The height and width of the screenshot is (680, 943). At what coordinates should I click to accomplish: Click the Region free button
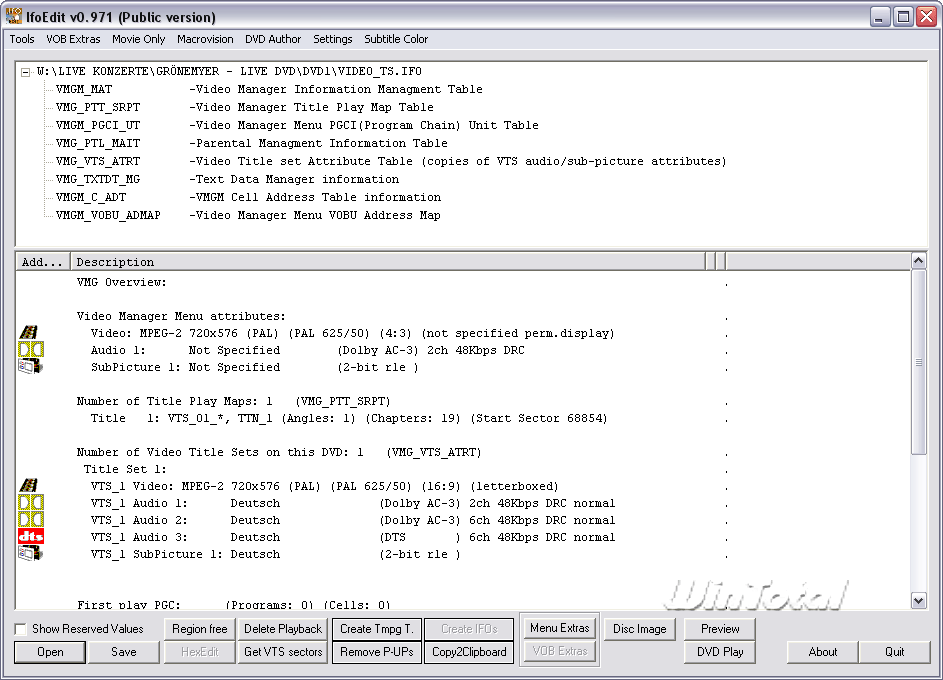click(200, 629)
